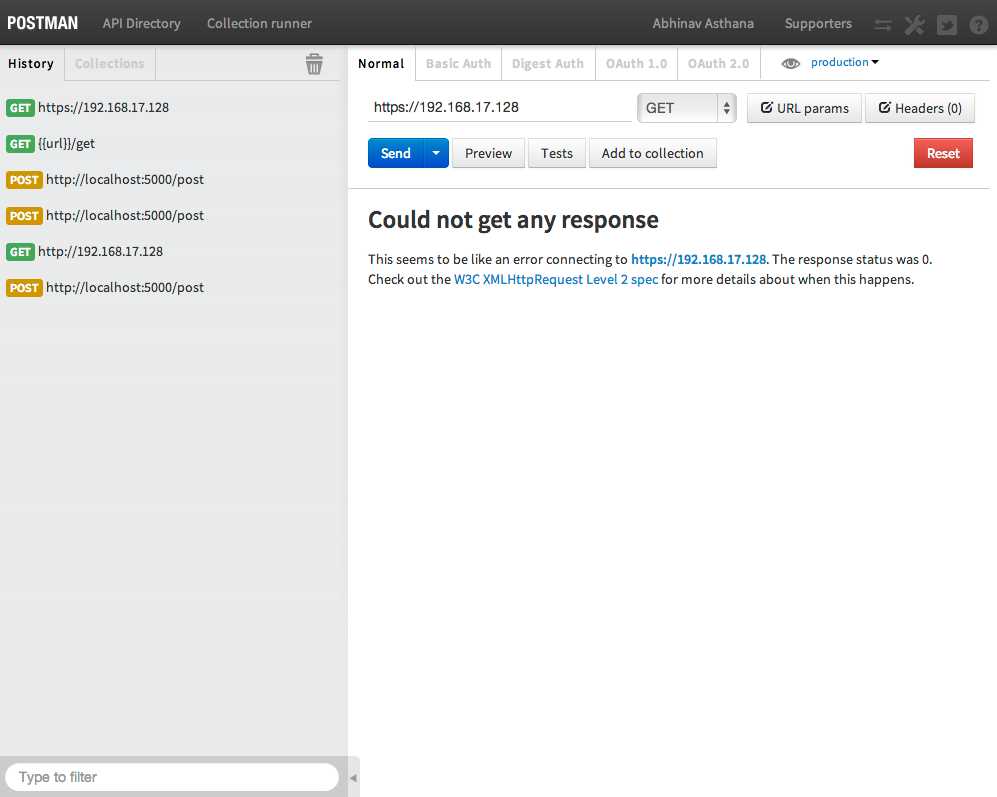Open the GET method dropdown
Screen dimensions: 997x797
pyautogui.click(x=687, y=108)
